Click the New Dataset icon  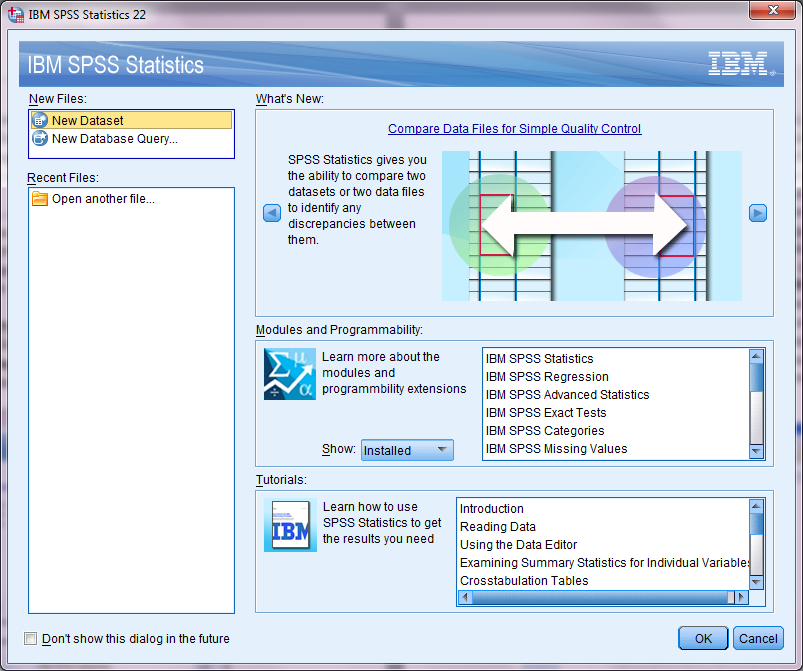click(x=39, y=121)
